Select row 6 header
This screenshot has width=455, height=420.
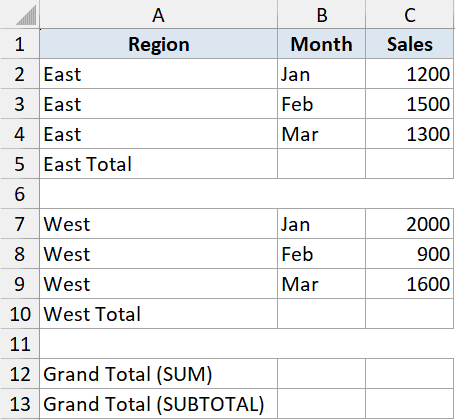click(x=20, y=194)
